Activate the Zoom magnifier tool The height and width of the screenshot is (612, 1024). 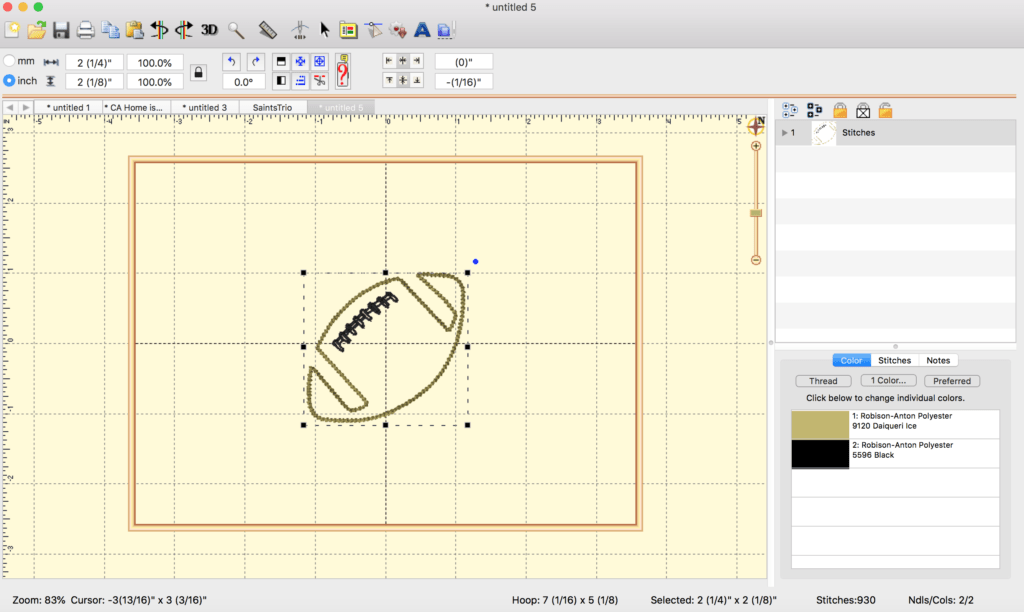(x=236, y=30)
